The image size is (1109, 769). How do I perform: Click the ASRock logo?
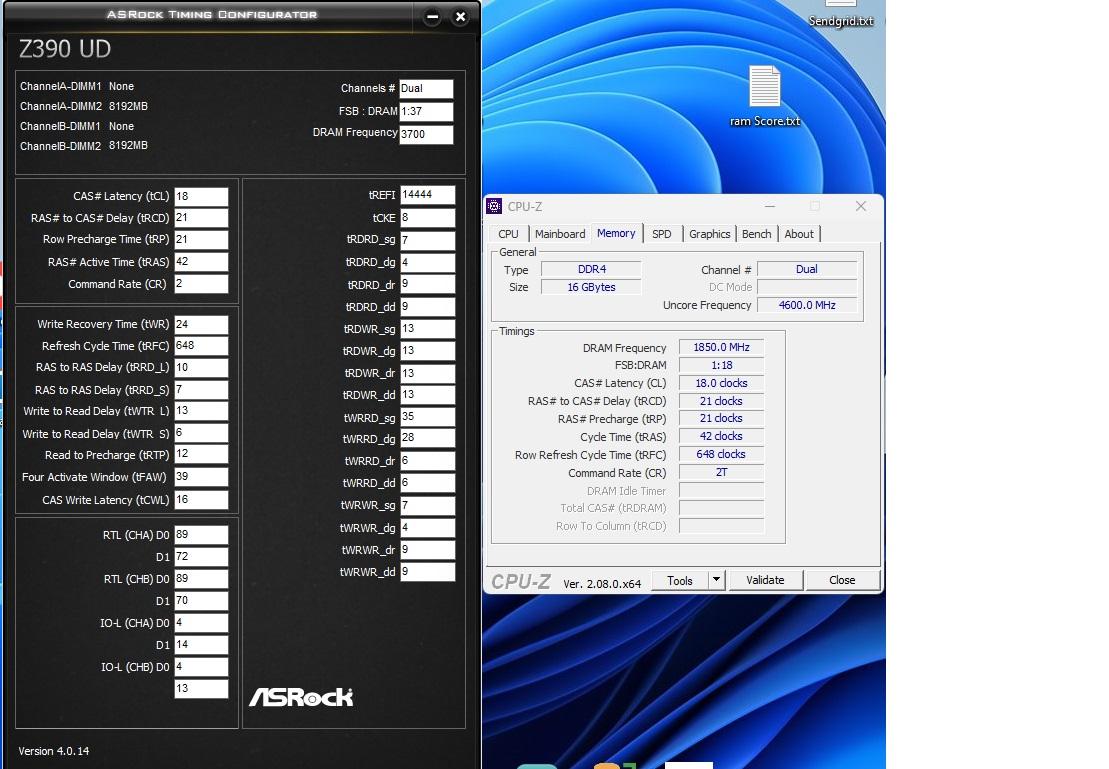click(x=301, y=696)
